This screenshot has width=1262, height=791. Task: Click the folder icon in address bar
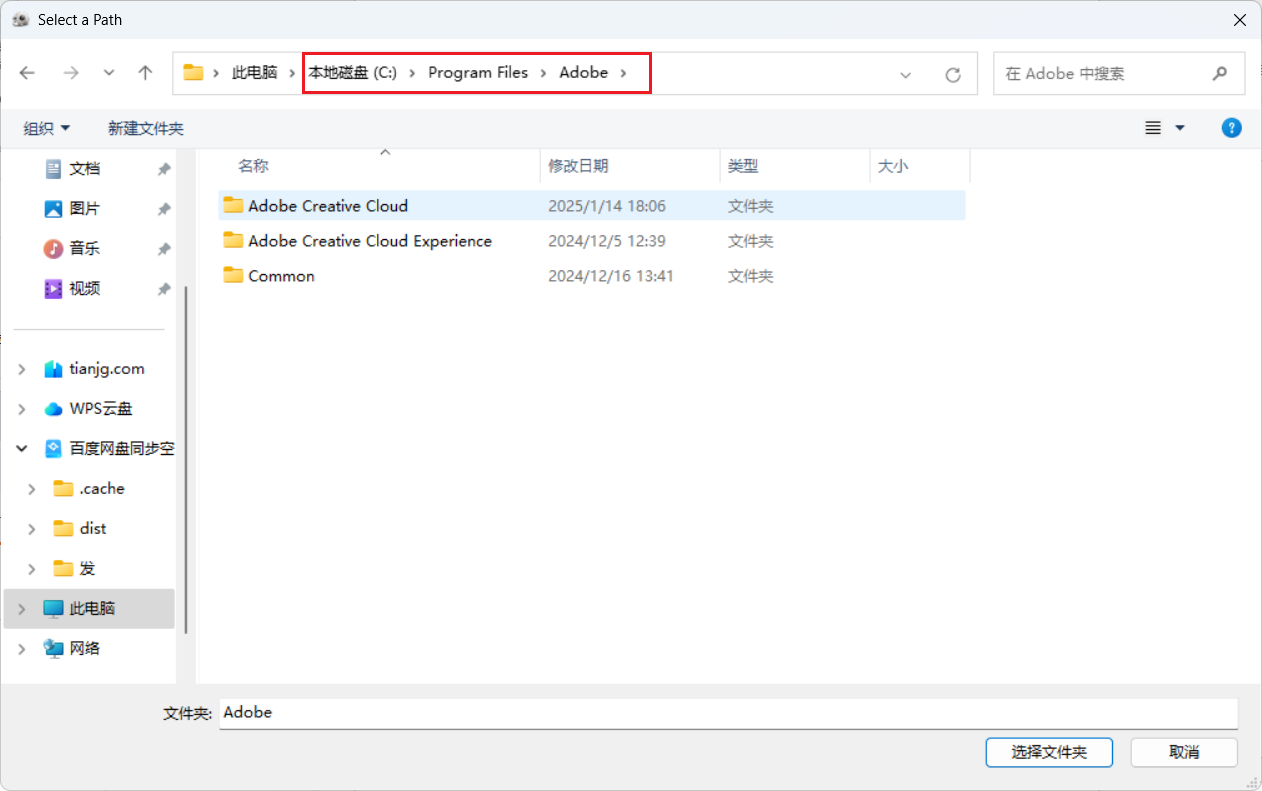[193, 73]
